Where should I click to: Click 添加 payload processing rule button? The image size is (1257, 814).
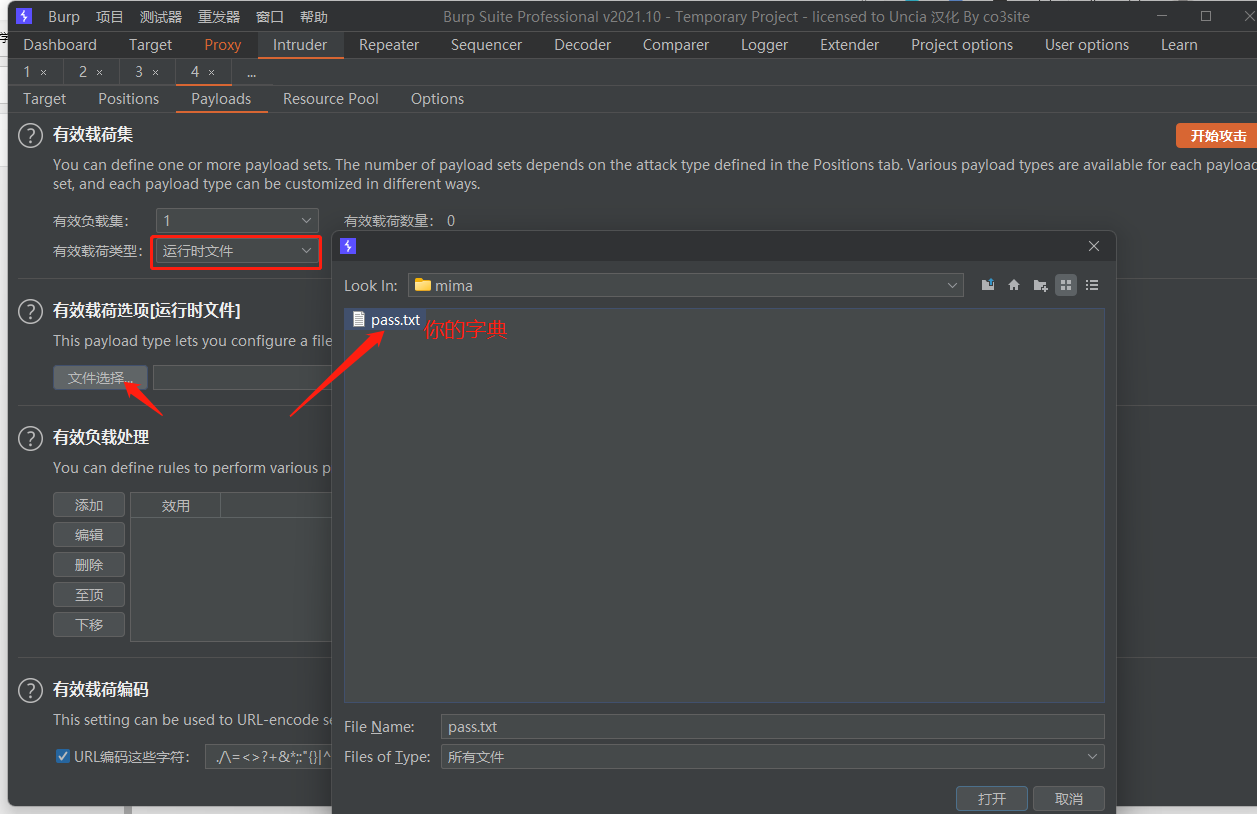(89, 505)
